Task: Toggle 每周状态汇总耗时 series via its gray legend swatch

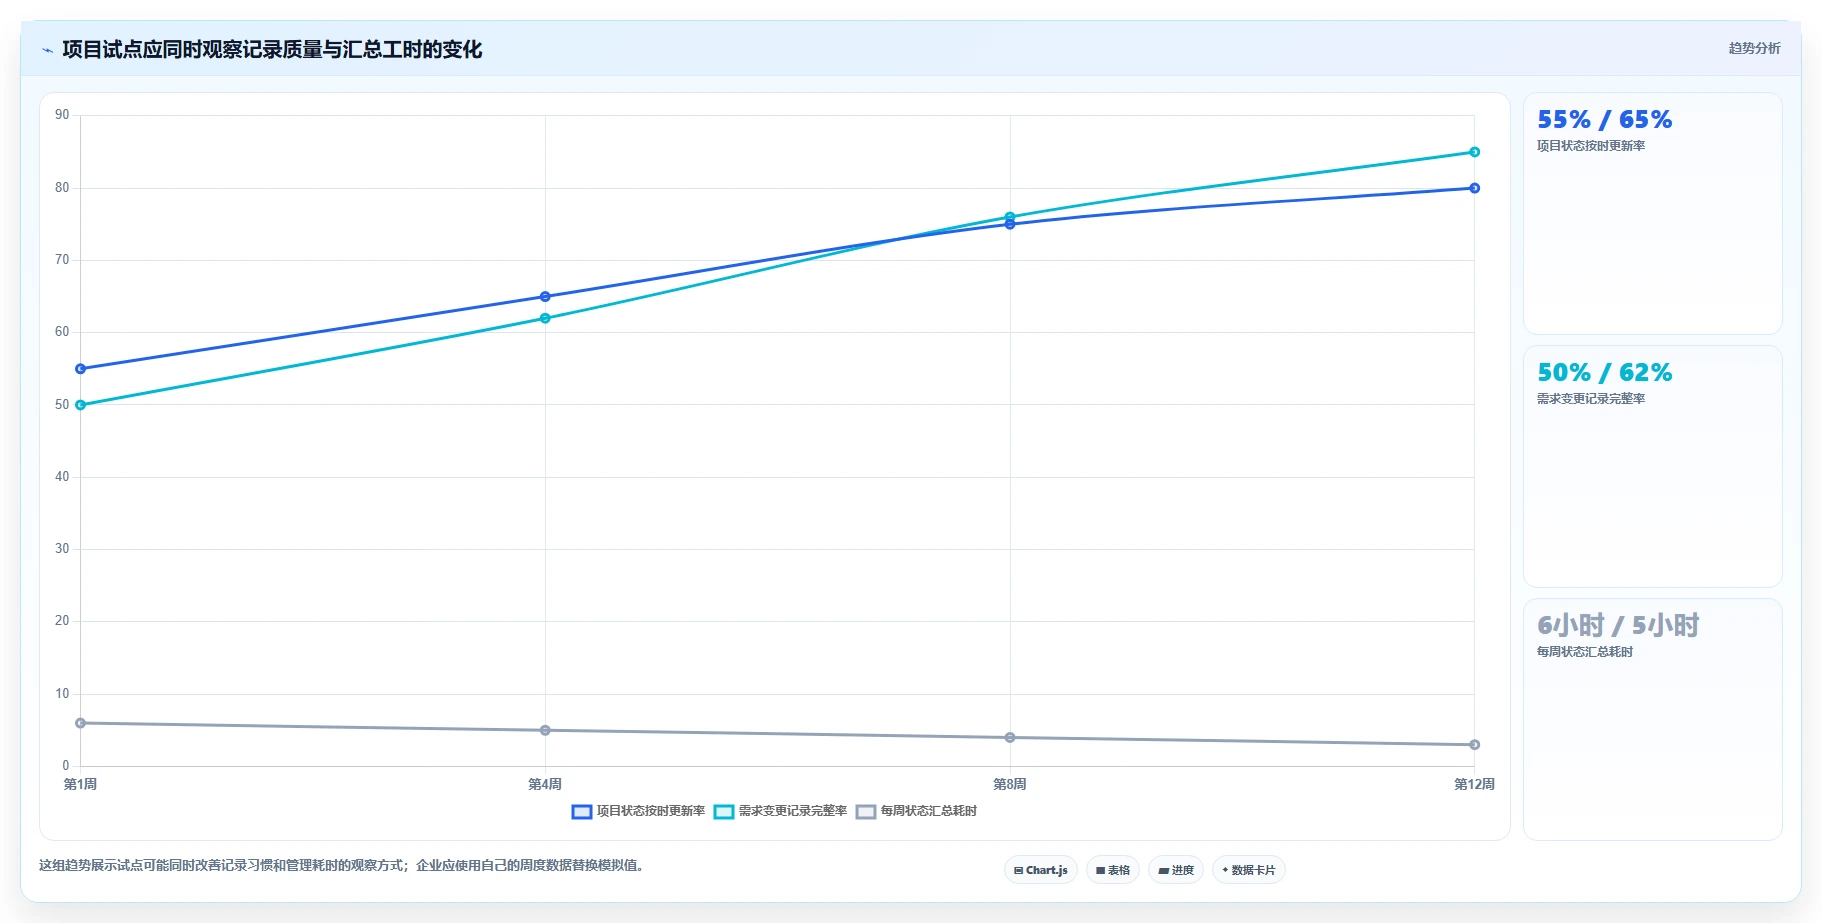Action: point(866,812)
